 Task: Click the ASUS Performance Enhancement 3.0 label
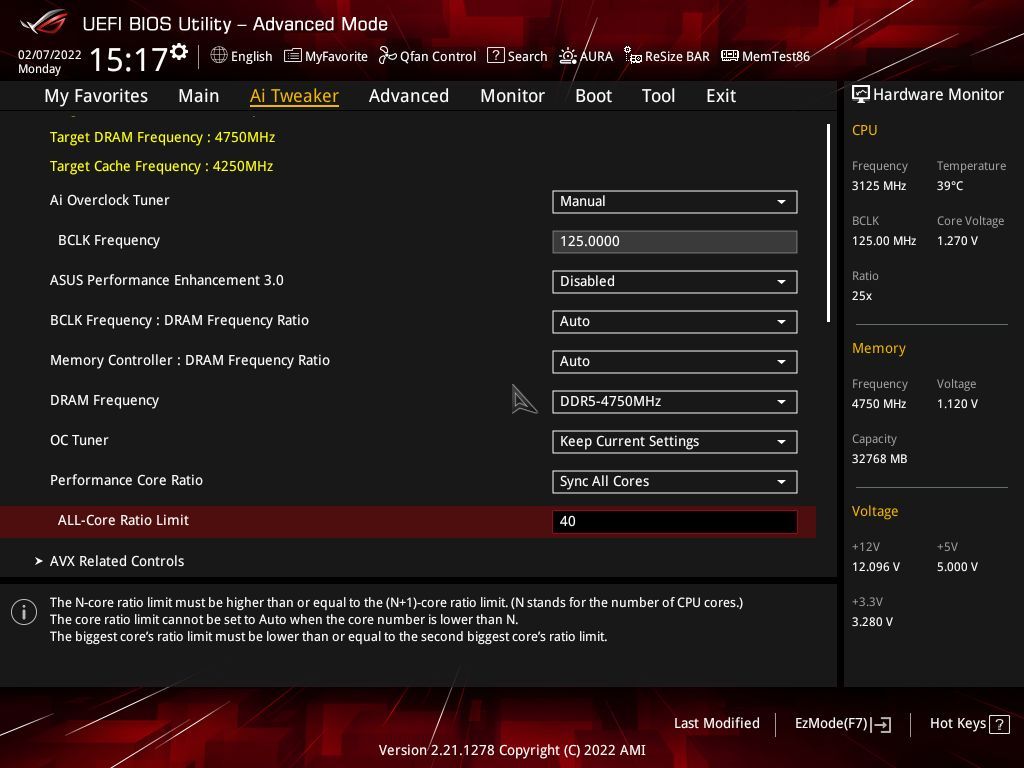pyautogui.click(x=167, y=280)
